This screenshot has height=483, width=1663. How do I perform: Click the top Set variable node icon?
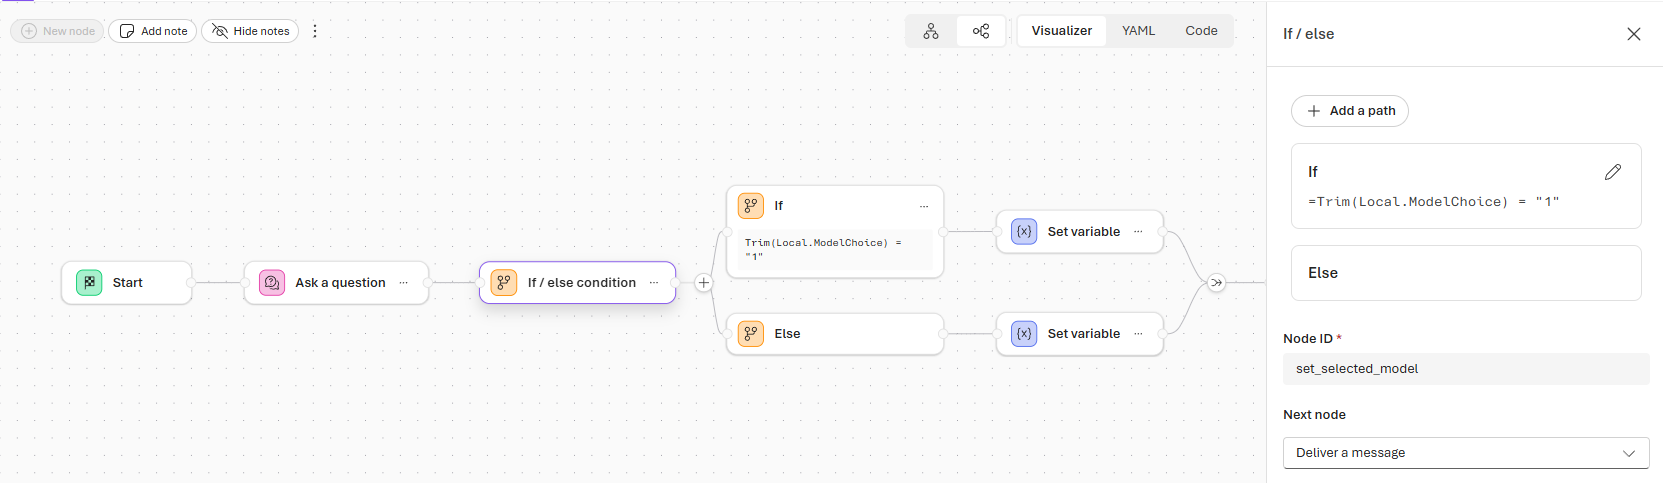tap(1024, 232)
